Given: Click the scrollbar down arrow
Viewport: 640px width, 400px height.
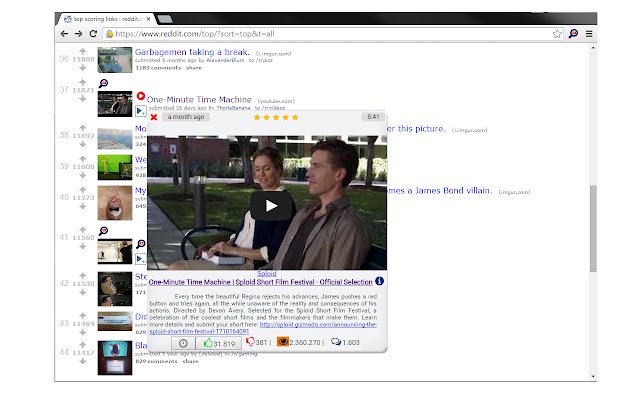Looking at the screenshot, I should (593, 377).
